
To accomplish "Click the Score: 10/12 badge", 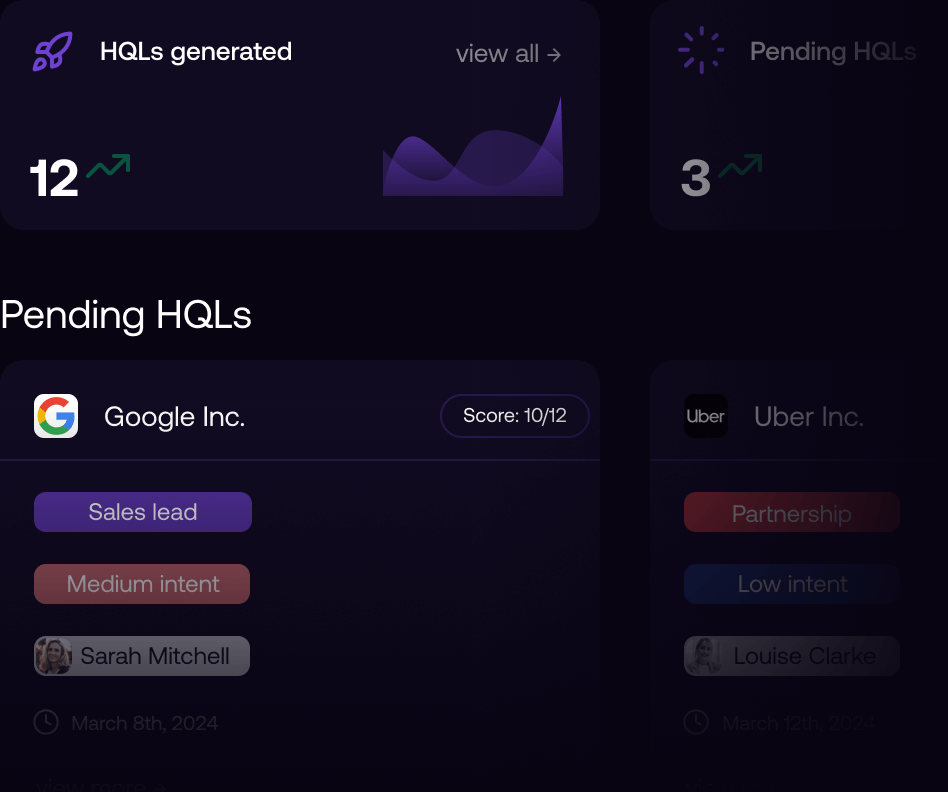I will click(515, 416).
